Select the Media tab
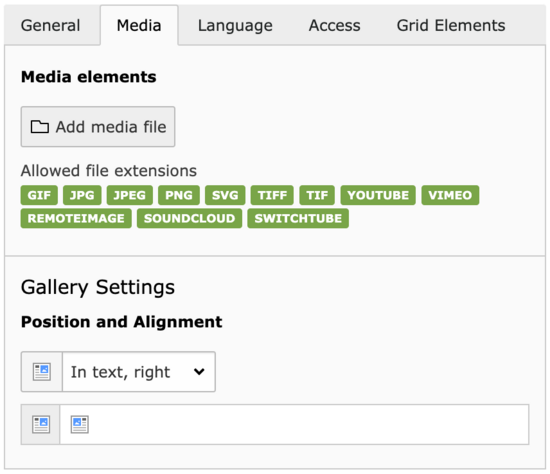550x474 pixels. (139, 26)
